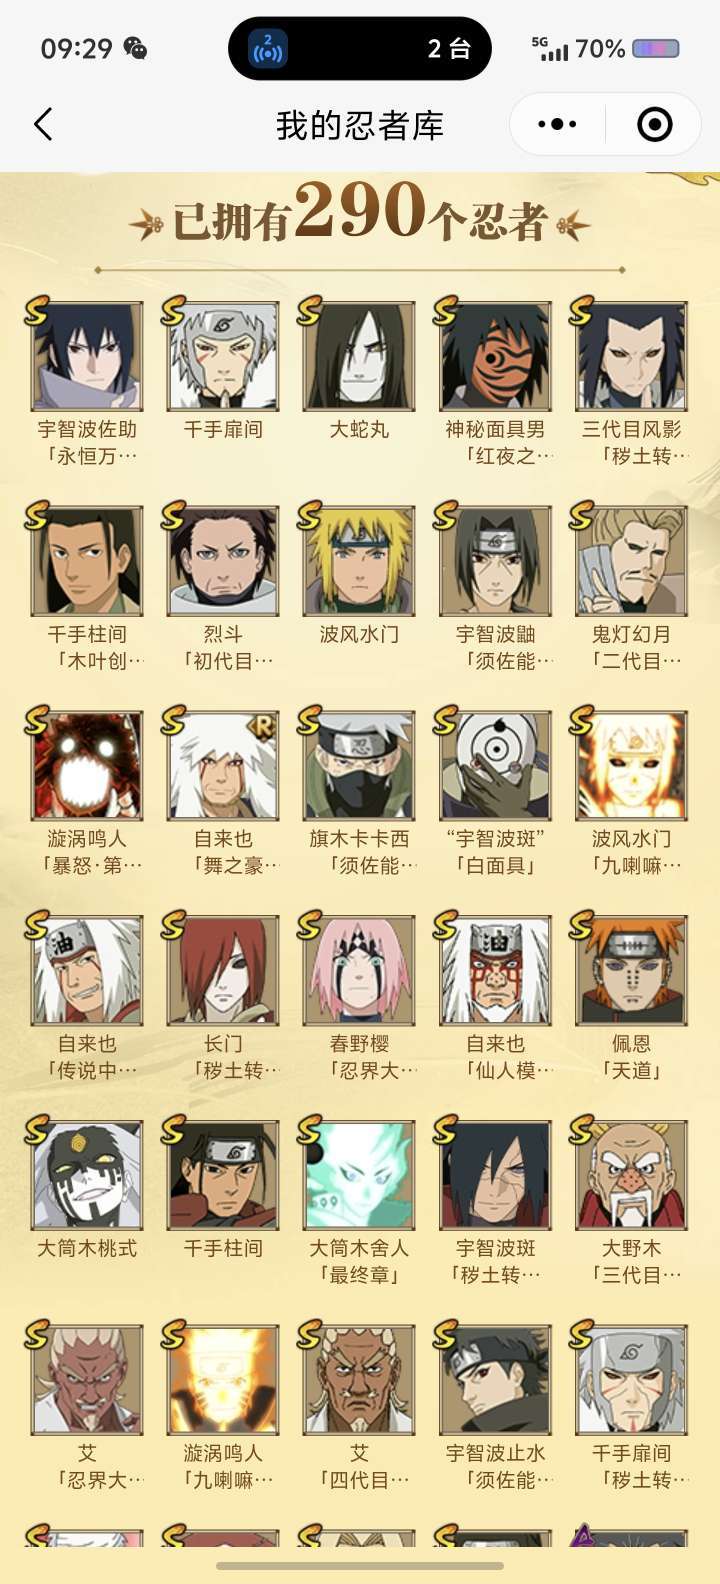
Task: Open 波风水门 portrait without subtitle
Action: pyautogui.click(x=359, y=561)
